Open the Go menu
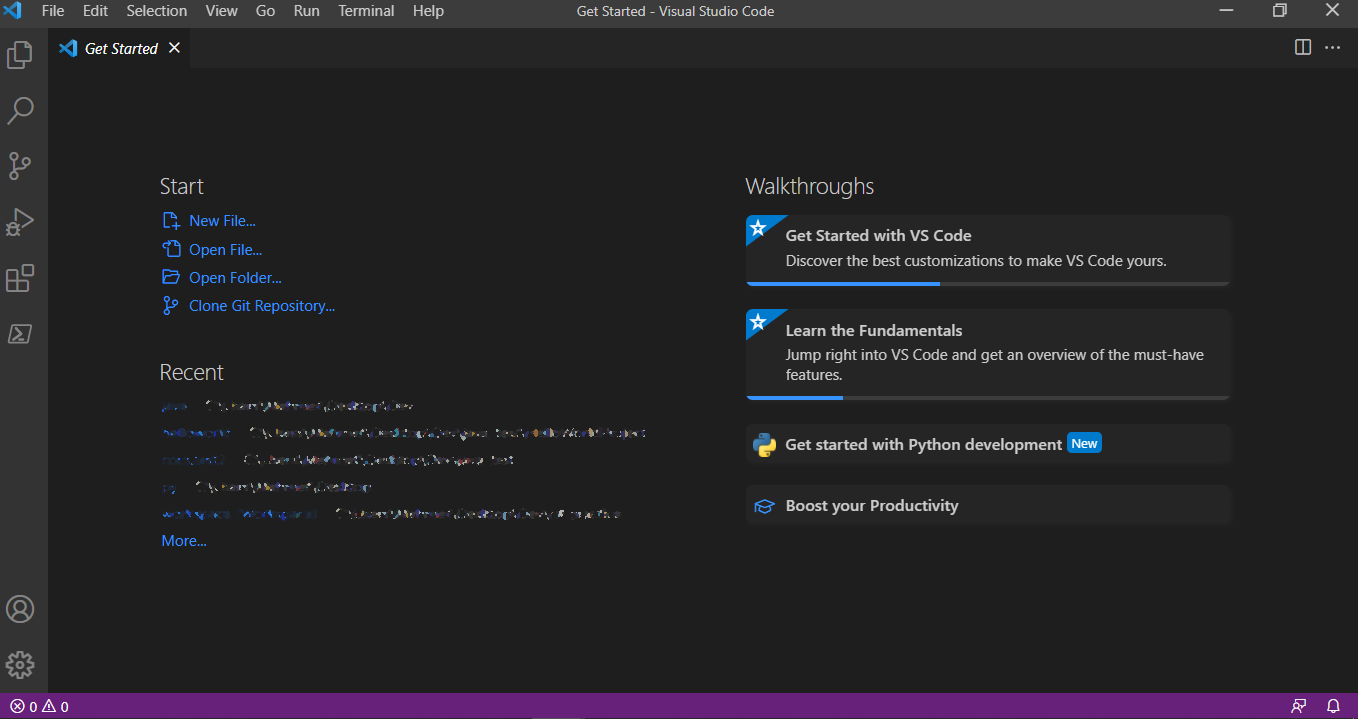The image size is (1358, 719). 265,11
